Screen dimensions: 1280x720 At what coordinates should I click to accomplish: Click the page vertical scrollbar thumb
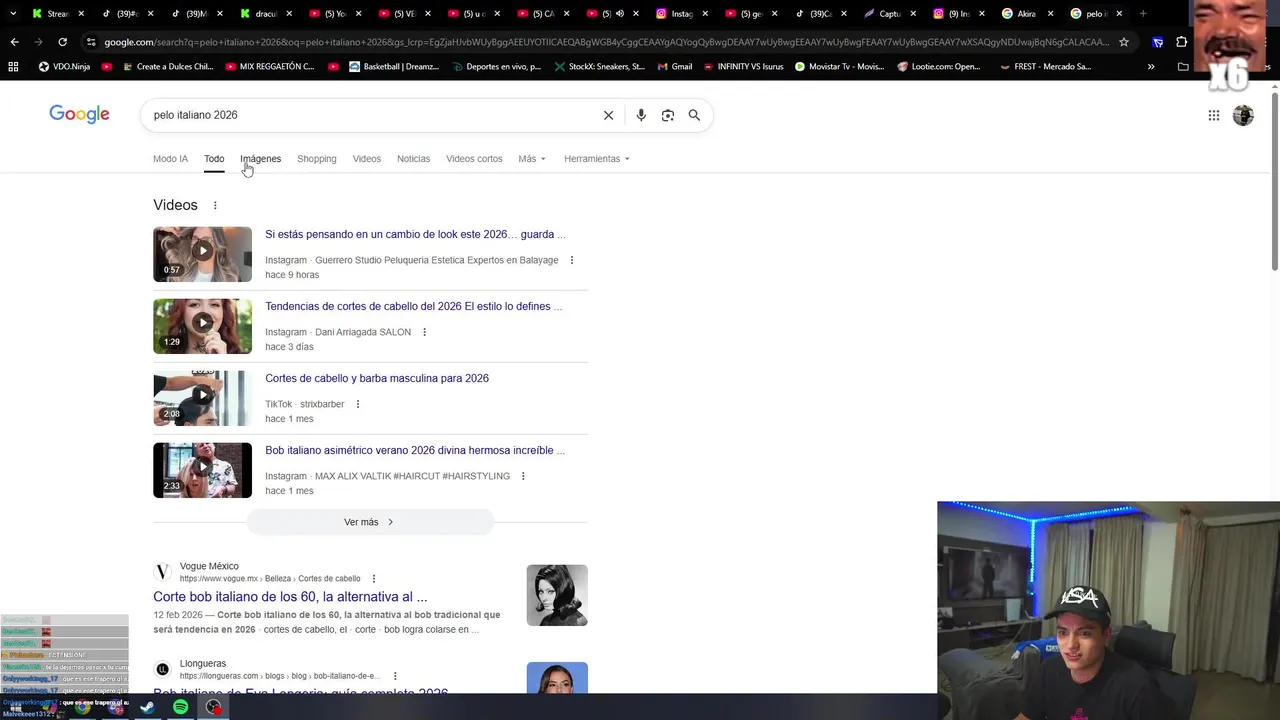1274,180
